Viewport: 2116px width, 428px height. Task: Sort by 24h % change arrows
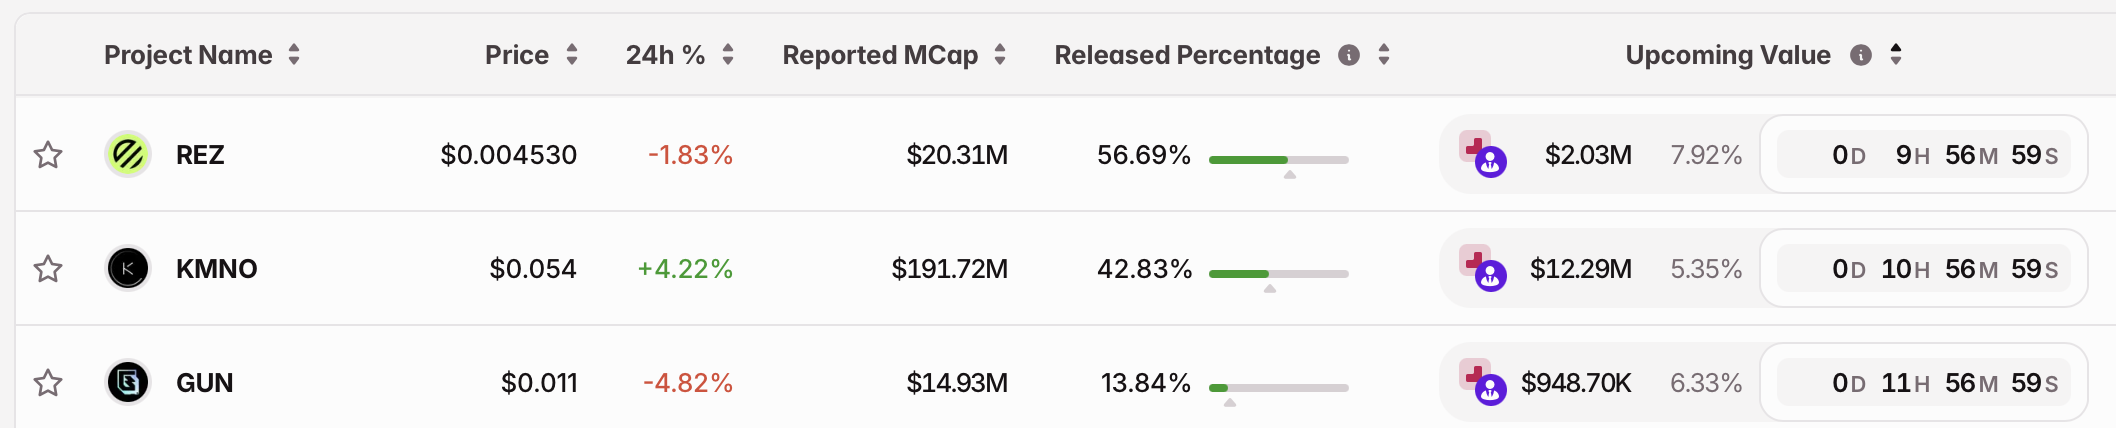728,55
